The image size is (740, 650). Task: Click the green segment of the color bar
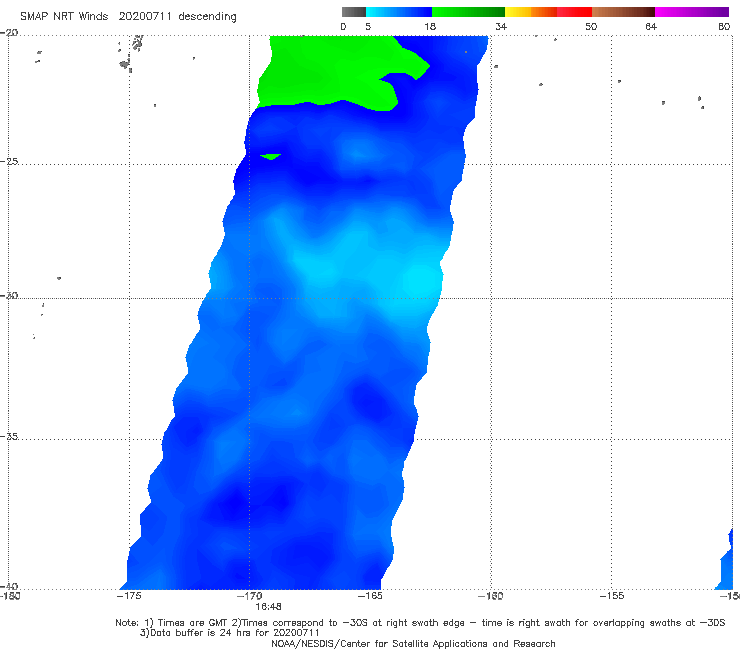click(468, 12)
